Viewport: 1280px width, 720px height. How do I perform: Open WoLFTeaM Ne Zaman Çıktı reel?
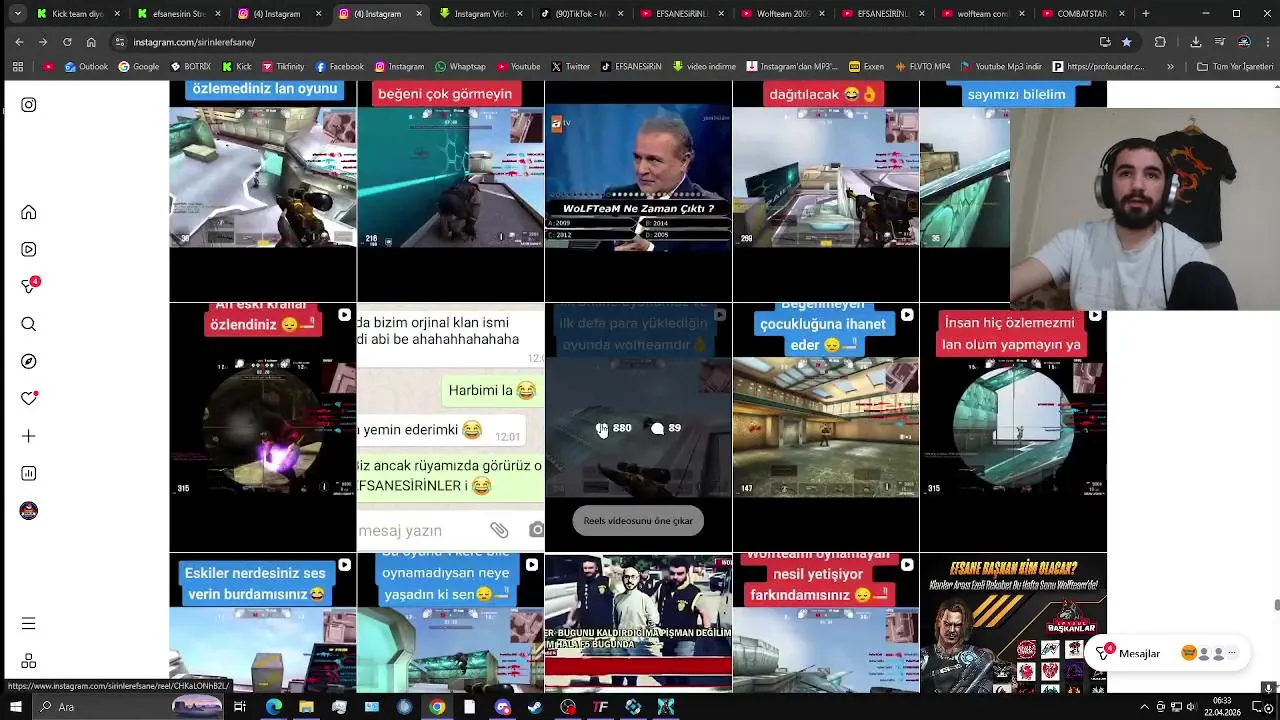[x=638, y=190]
